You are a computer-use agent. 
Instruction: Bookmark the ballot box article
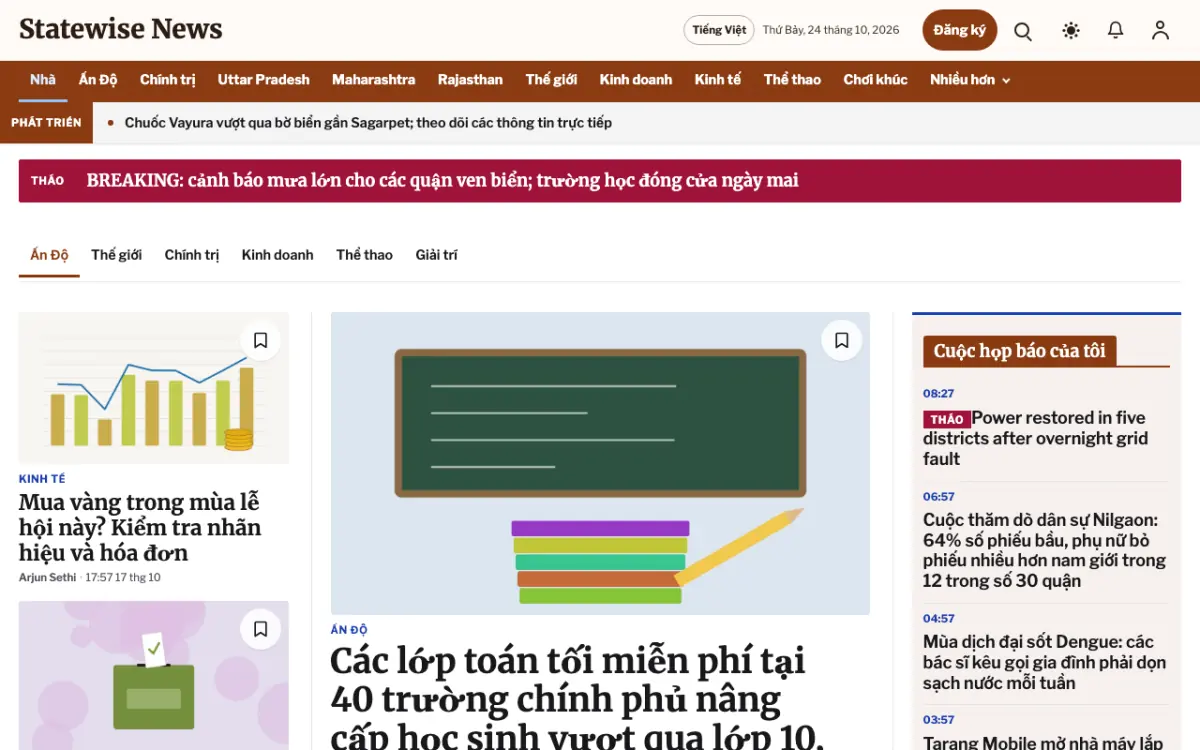pyautogui.click(x=261, y=629)
